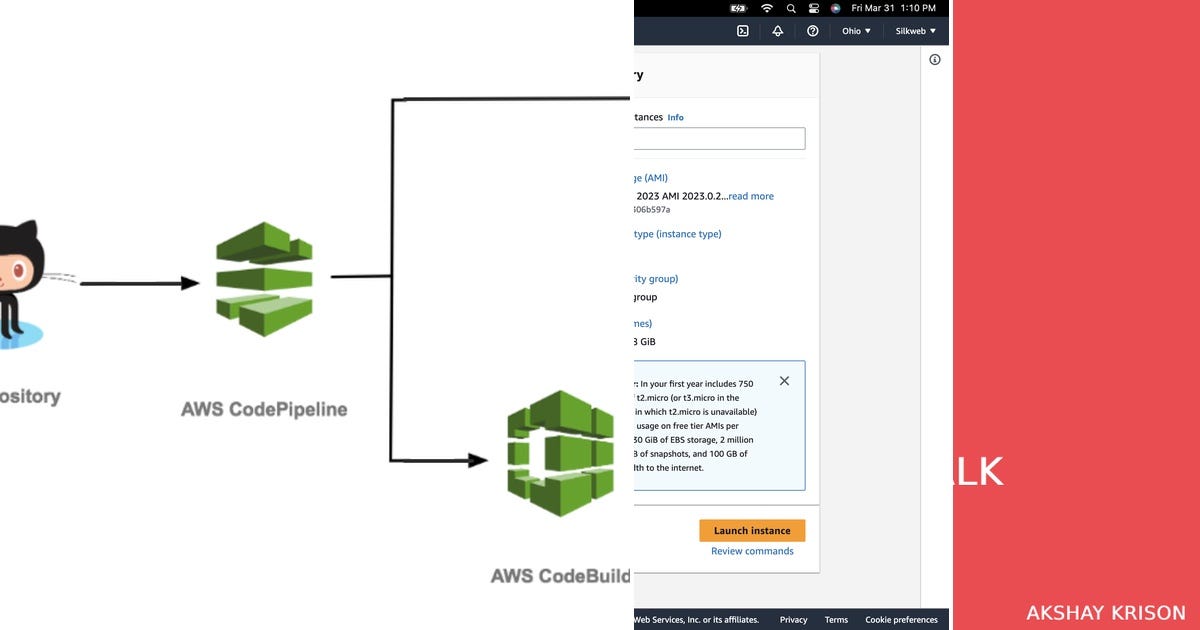The height and width of the screenshot is (630, 1200).
Task: Open the notifications bell in AWS console
Action: click(x=777, y=31)
